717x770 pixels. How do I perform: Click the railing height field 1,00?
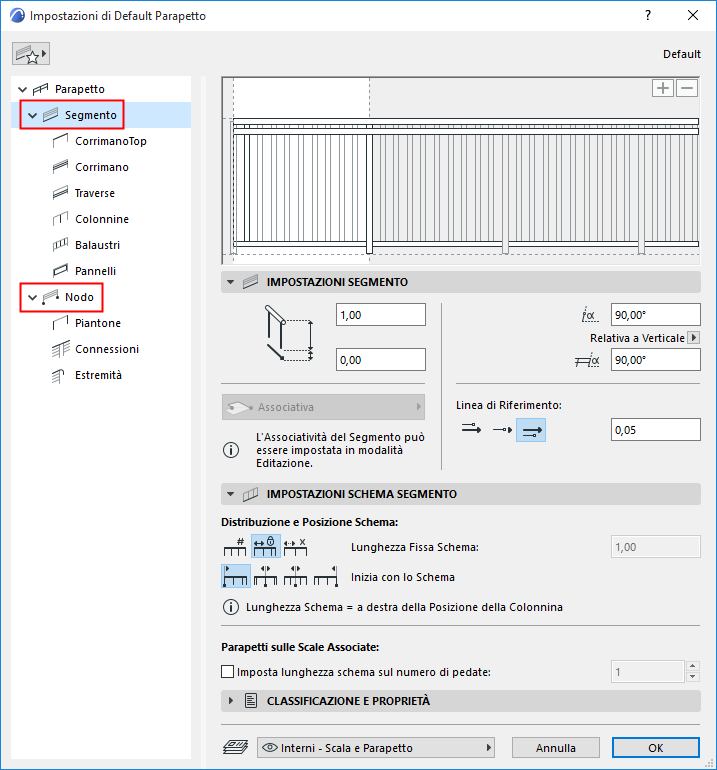(381, 315)
